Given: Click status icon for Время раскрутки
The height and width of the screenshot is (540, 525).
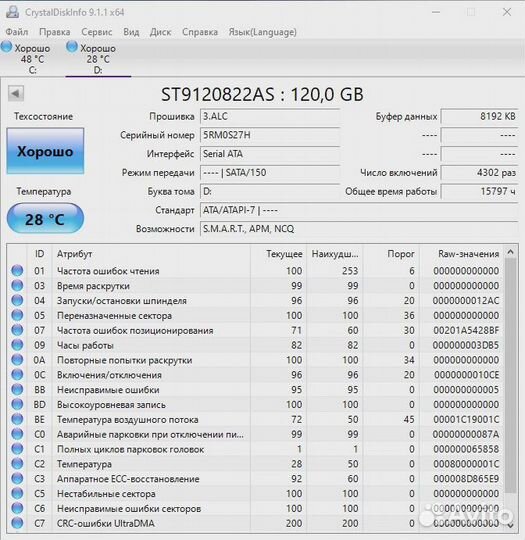Looking at the screenshot, I should click(x=17, y=285).
